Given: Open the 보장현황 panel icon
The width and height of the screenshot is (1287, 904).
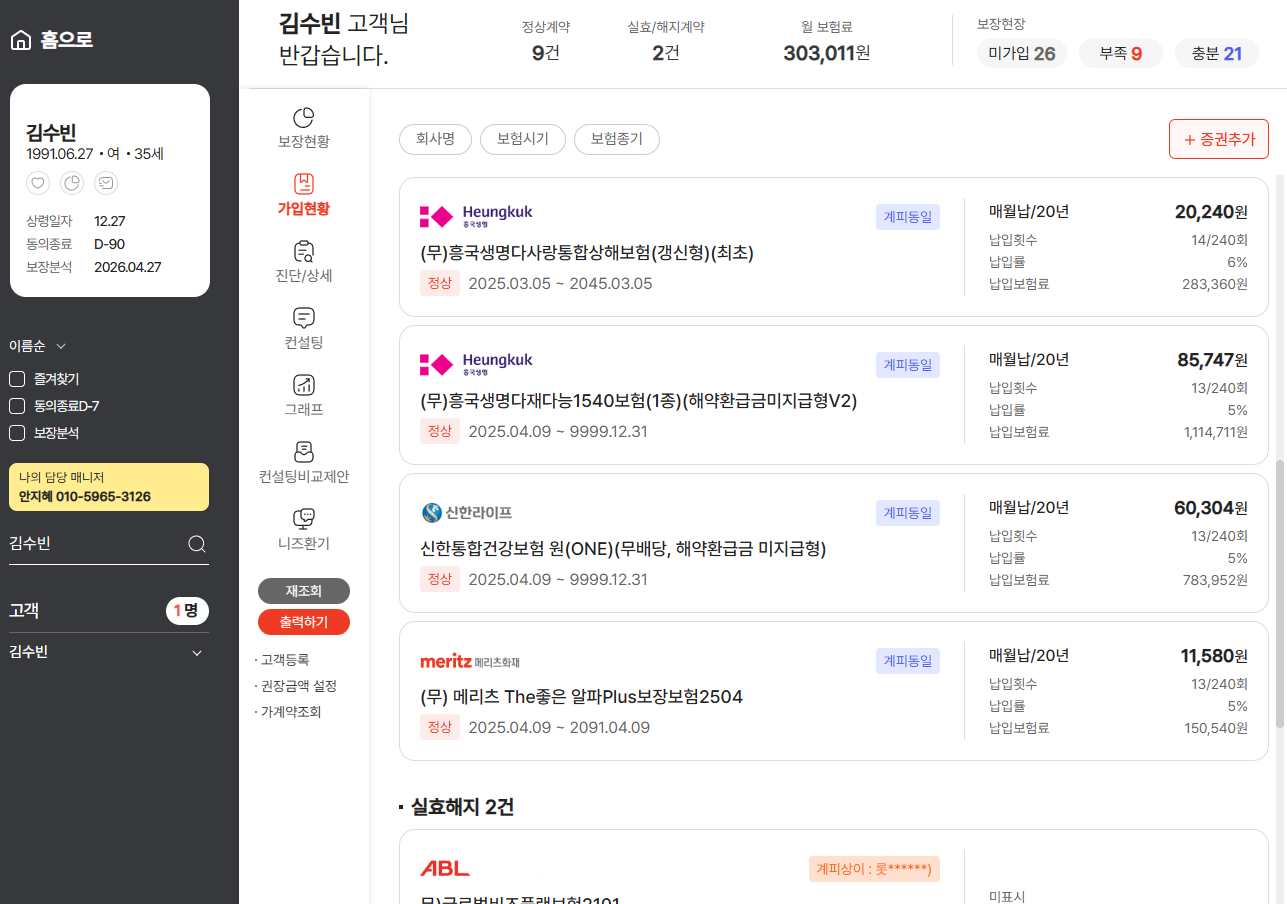Looking at the screenshot, I should 304,118.
